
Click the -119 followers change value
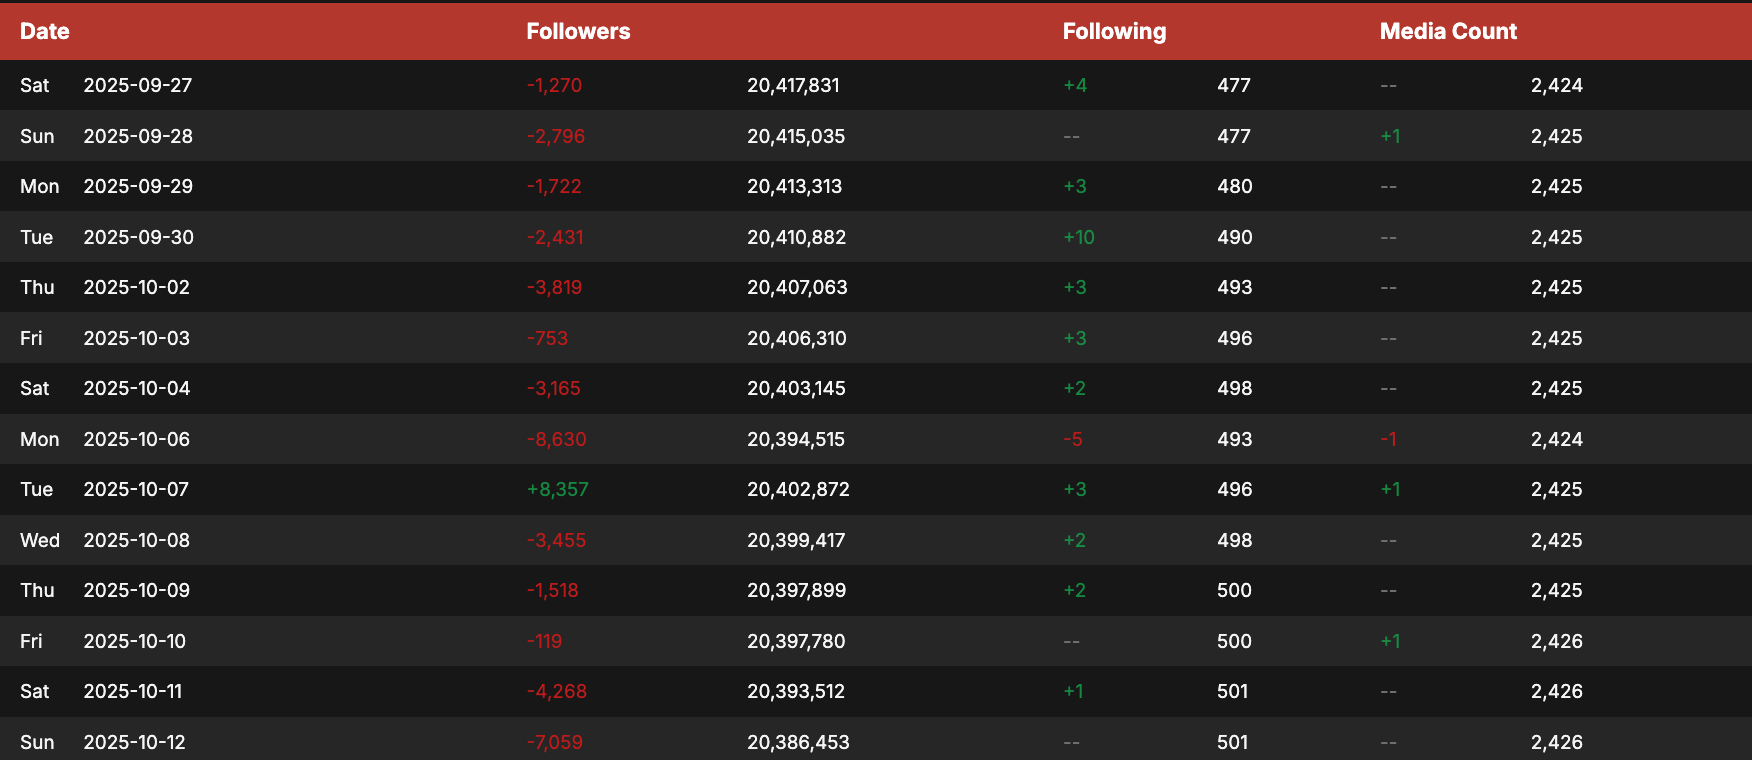pyautogui.click(x=544, y=641)
